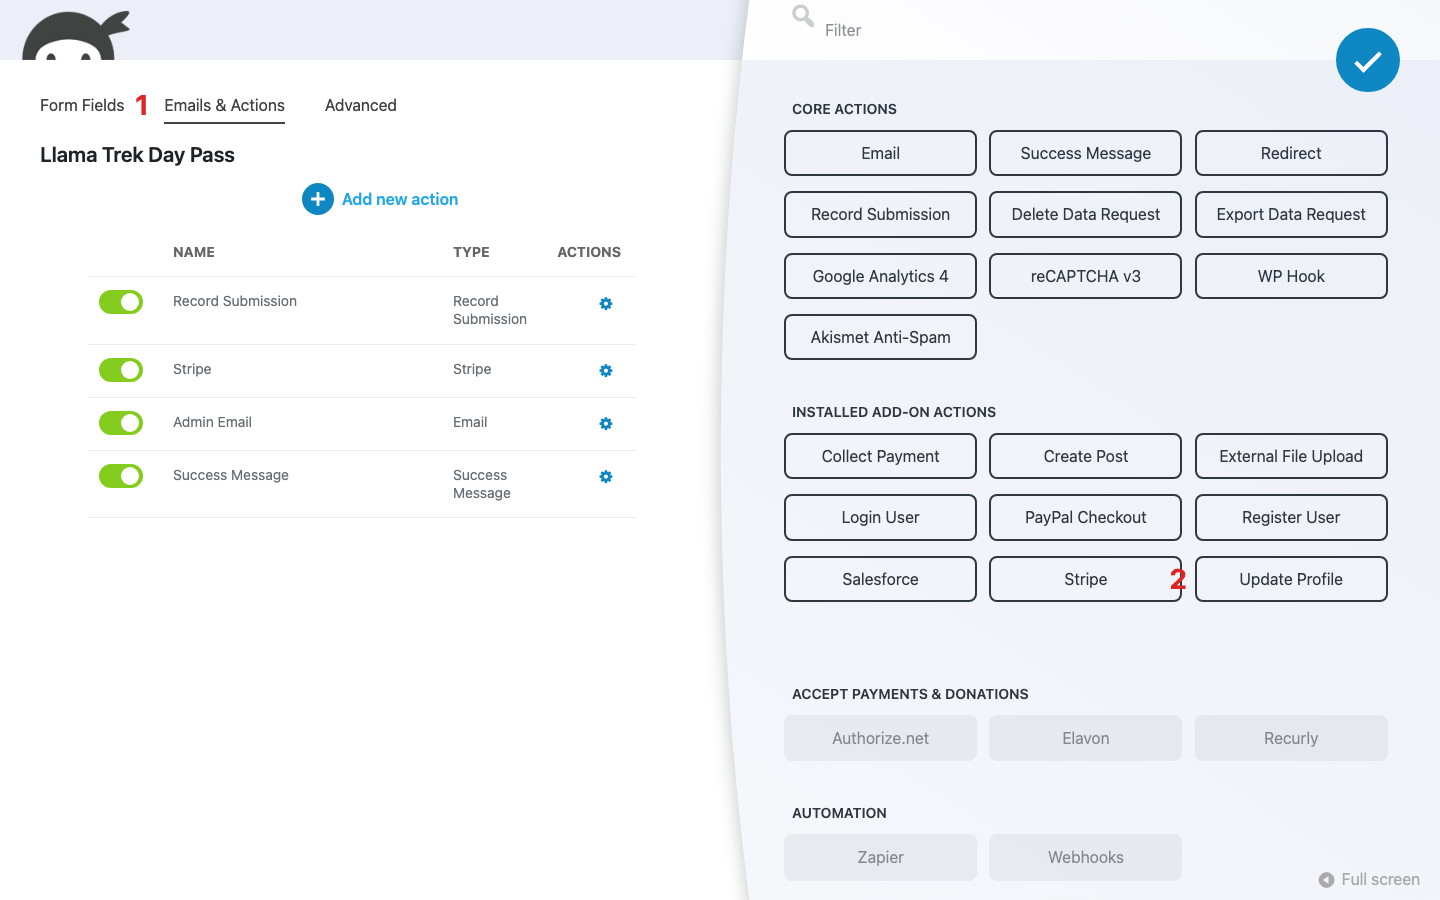
Task: Select the Emails & Actions tab
Action: pos(224,105)
